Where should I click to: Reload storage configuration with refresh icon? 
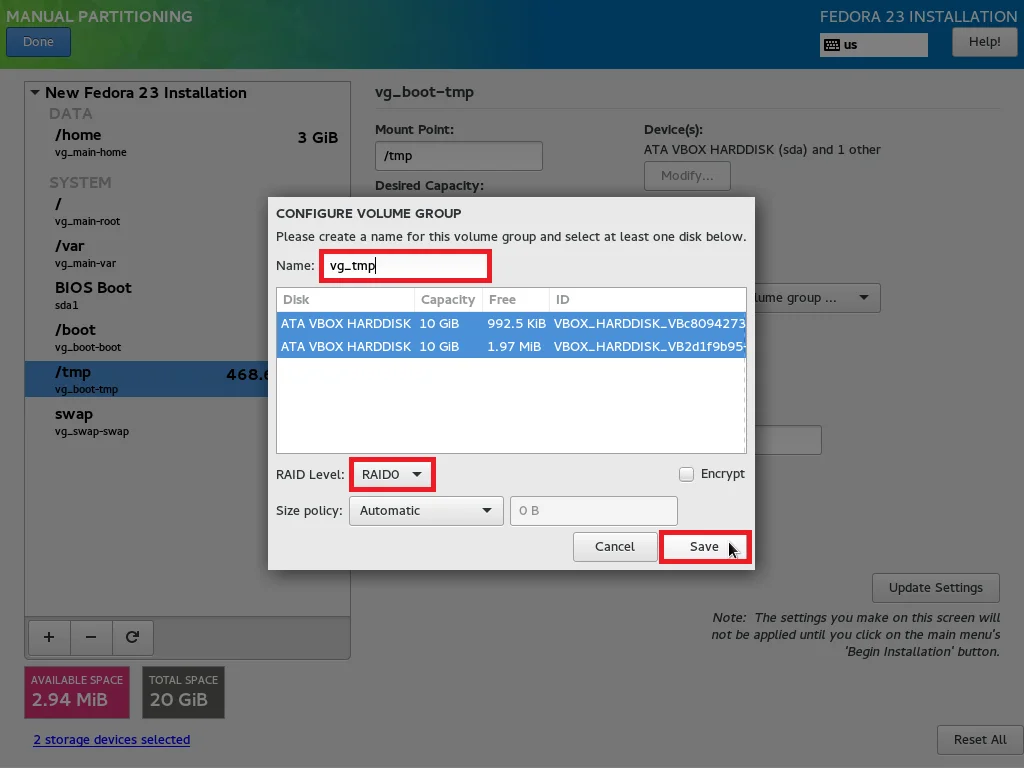(133, 637)
